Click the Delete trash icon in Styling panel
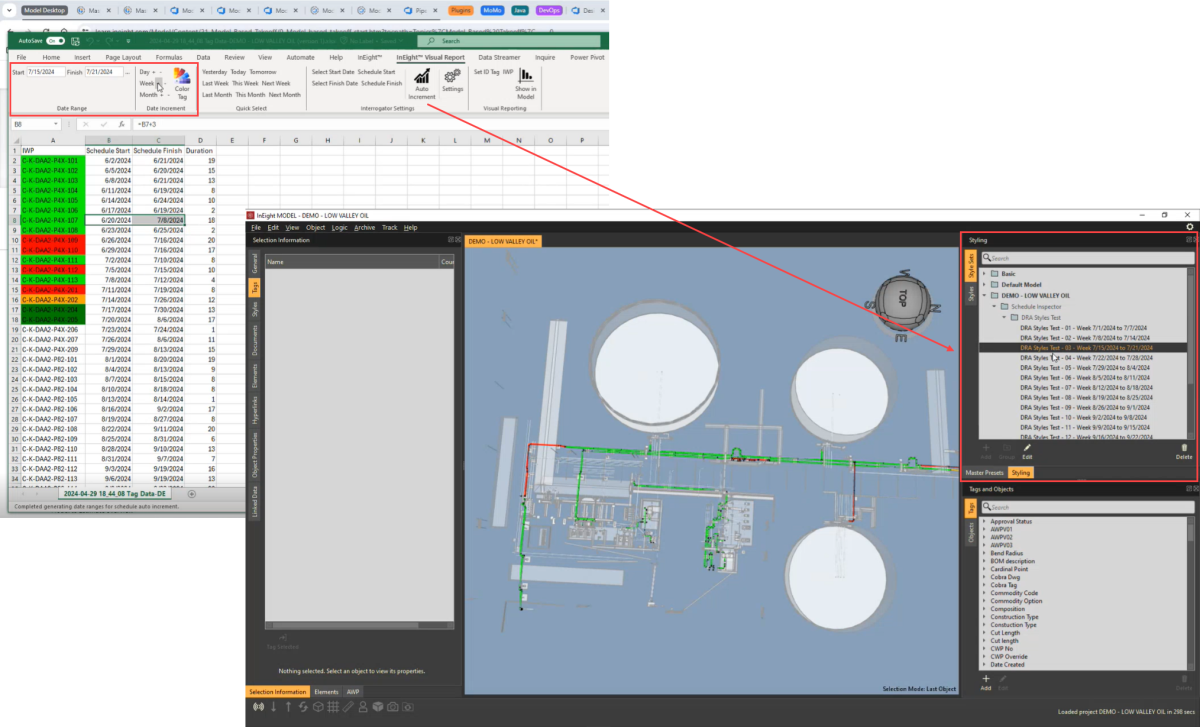The width and height of the screenshot is (1200, 727). tap(1184, 449)
